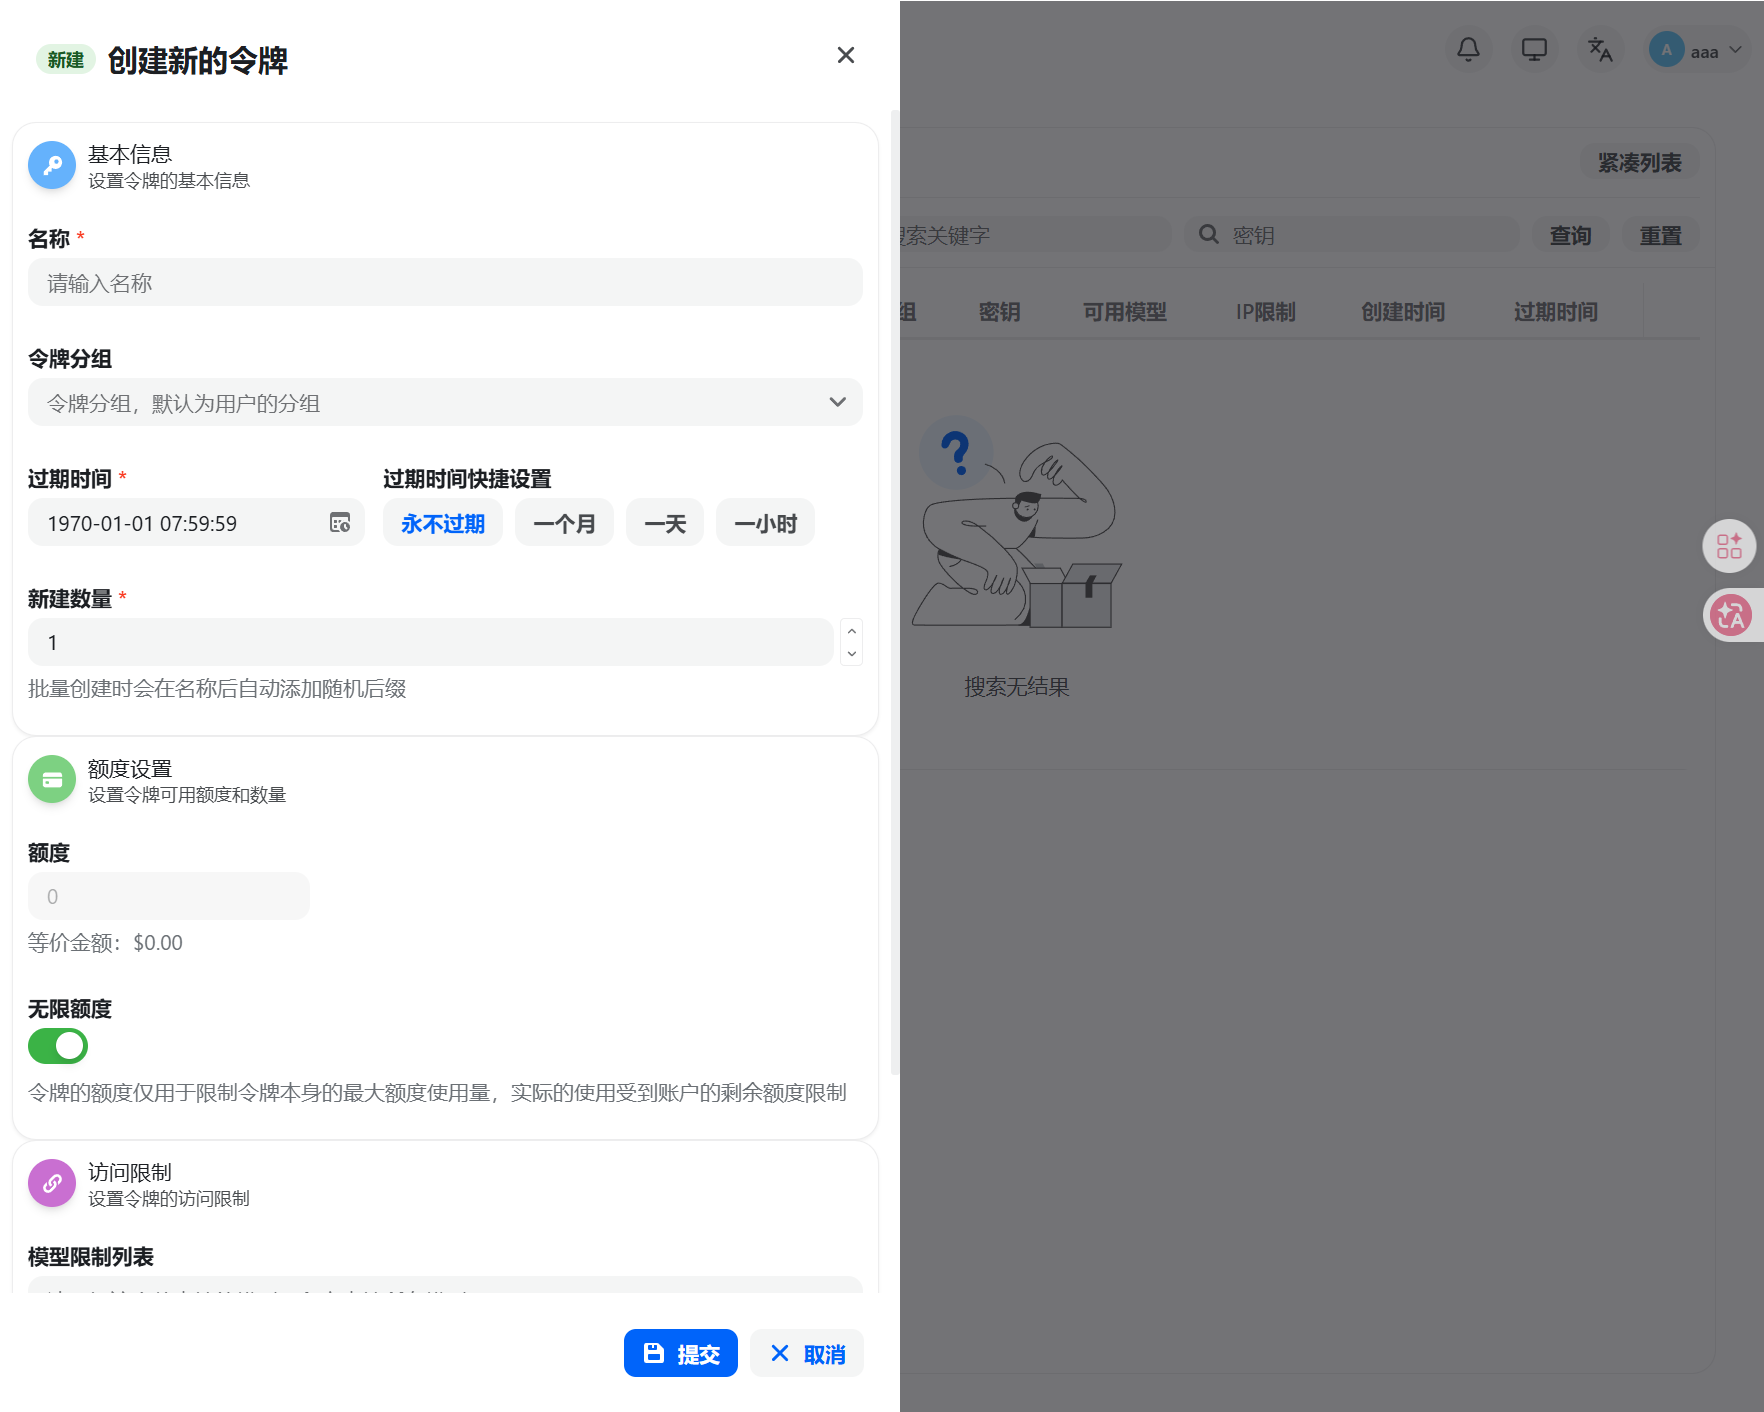
Task: Increase 新建数量 with the up stepper arrow
Action: click(851, 631)
